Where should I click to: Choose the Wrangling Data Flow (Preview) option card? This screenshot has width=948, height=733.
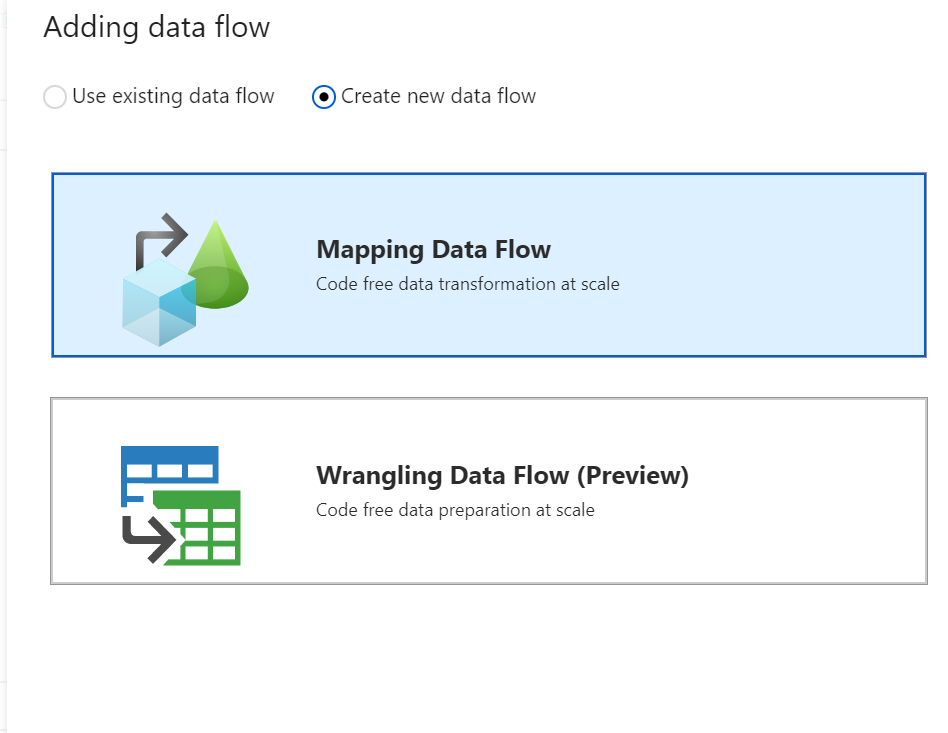pos(489,490)
